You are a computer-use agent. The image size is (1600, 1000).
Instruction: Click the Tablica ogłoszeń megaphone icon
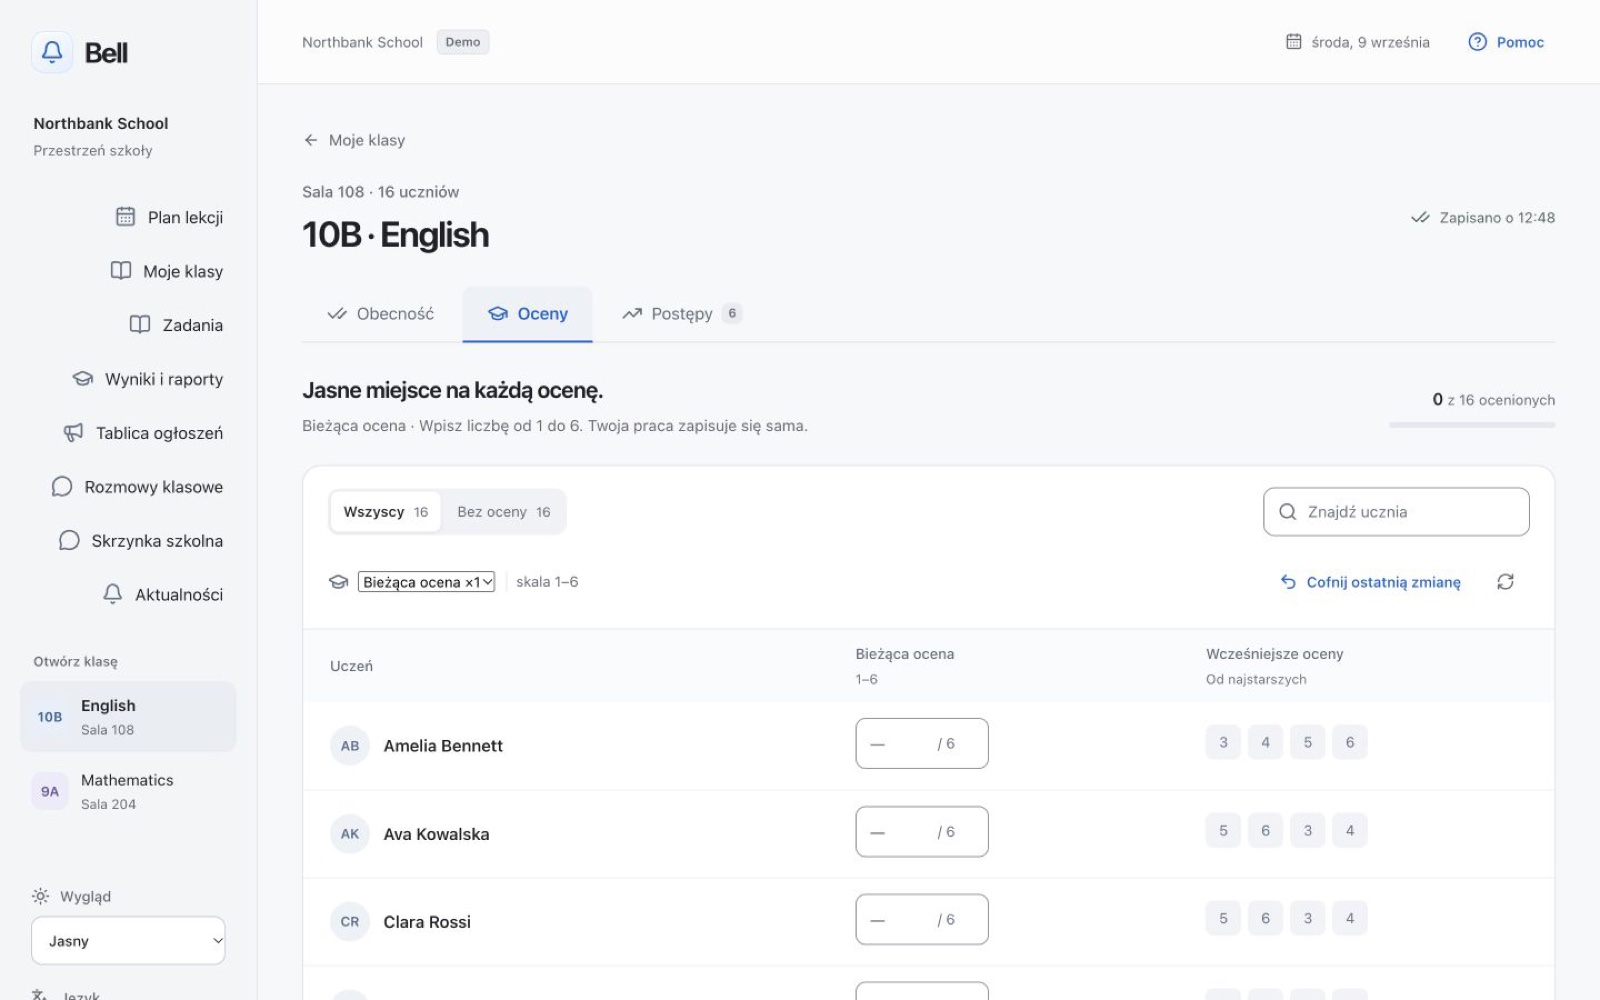pyautogui.click(x=73, y=433)
